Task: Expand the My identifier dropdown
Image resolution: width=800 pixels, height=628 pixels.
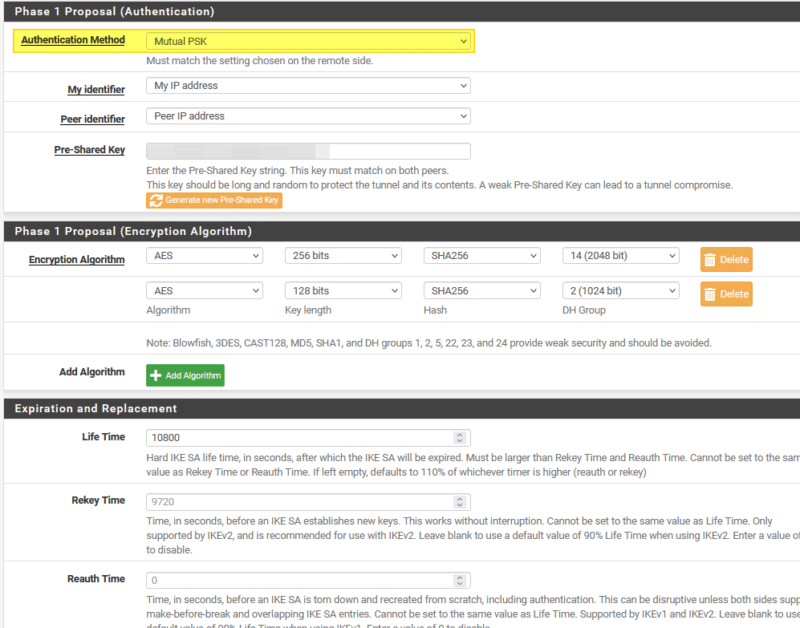Action: [308, 86]
